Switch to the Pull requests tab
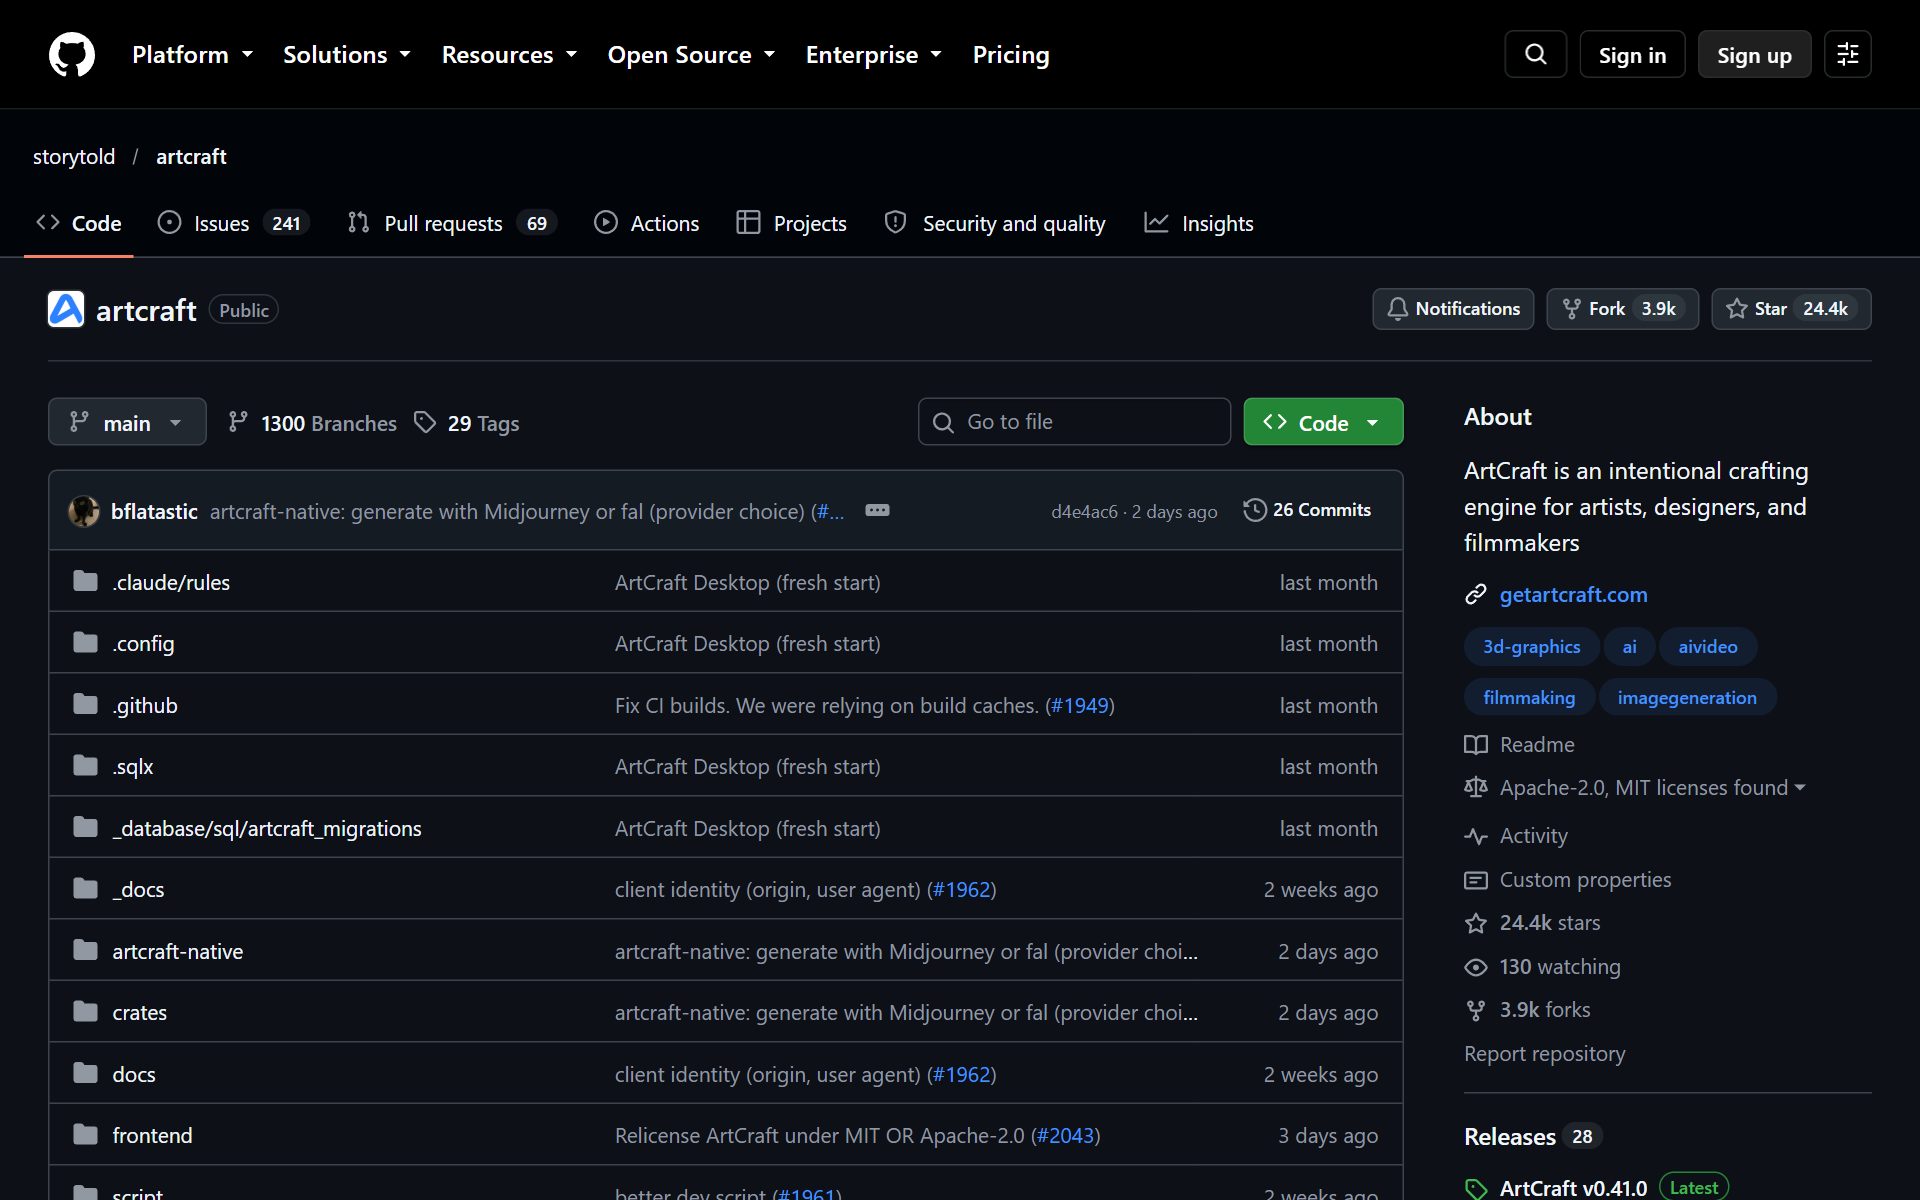1920x1200 pixels. (x=451, y=223)
